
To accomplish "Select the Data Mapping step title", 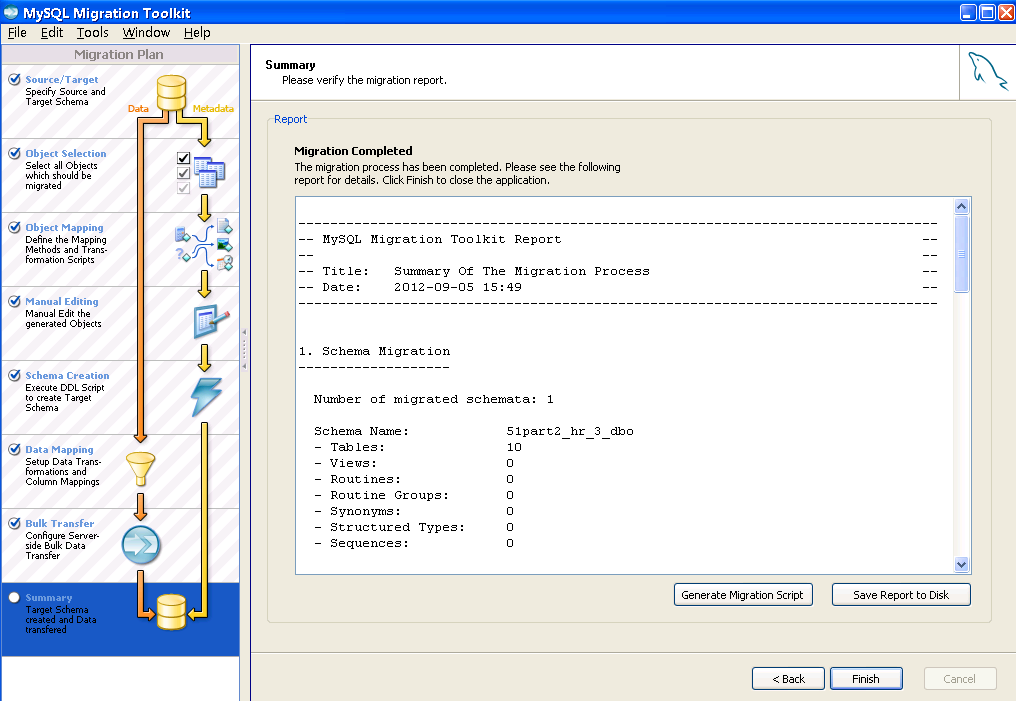I will (59, 449).
